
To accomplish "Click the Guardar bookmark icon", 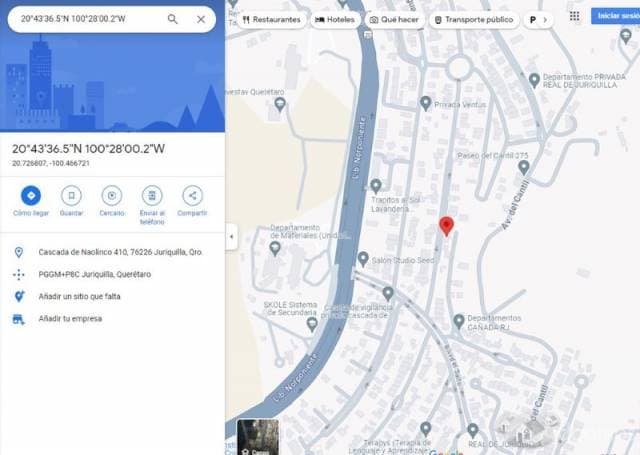I will (x=71, y=195).
